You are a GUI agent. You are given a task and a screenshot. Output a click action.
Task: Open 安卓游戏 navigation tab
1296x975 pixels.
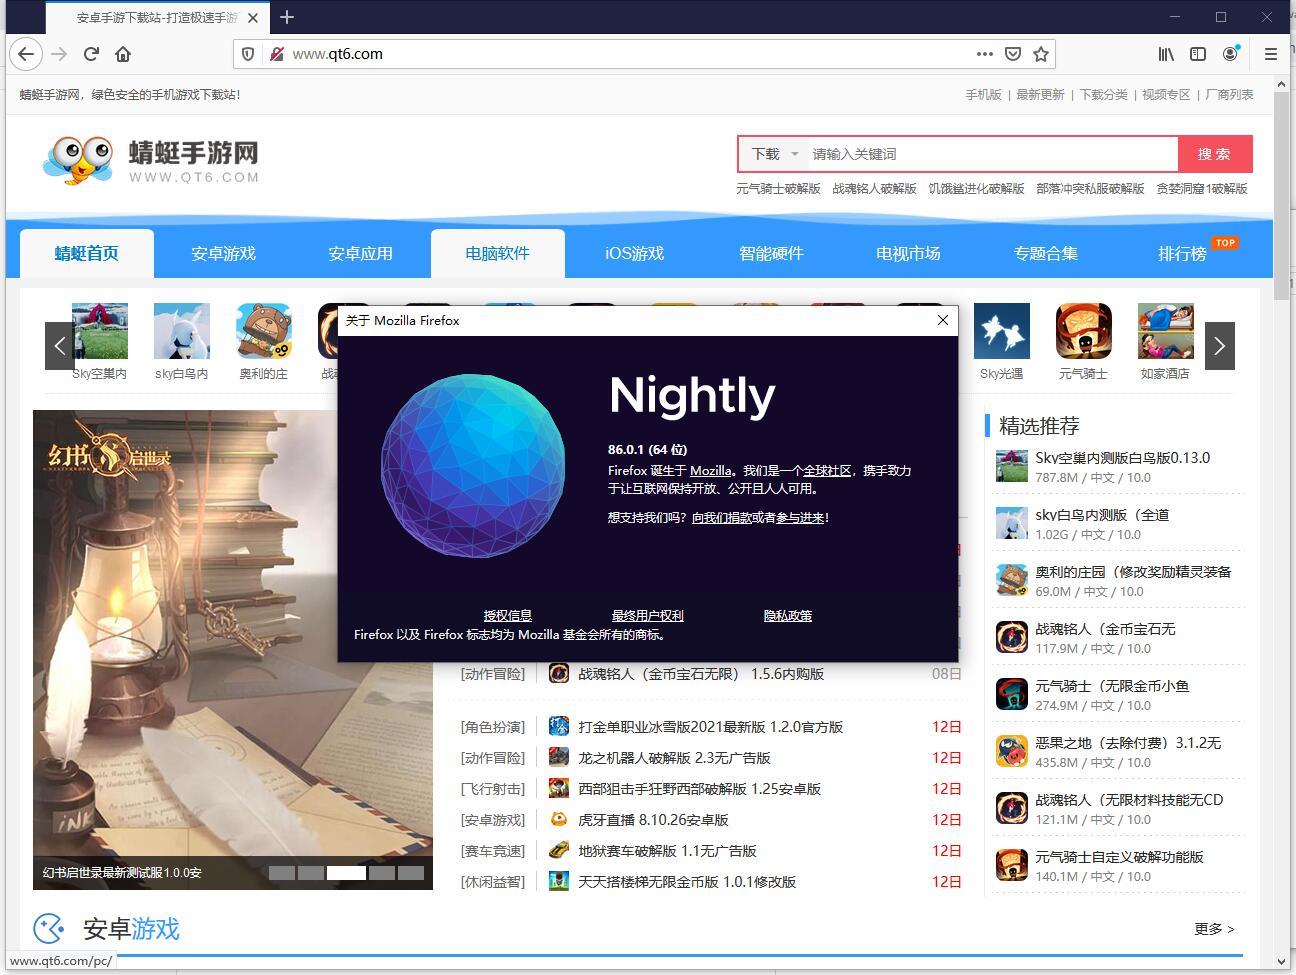[x=224, y=253]
